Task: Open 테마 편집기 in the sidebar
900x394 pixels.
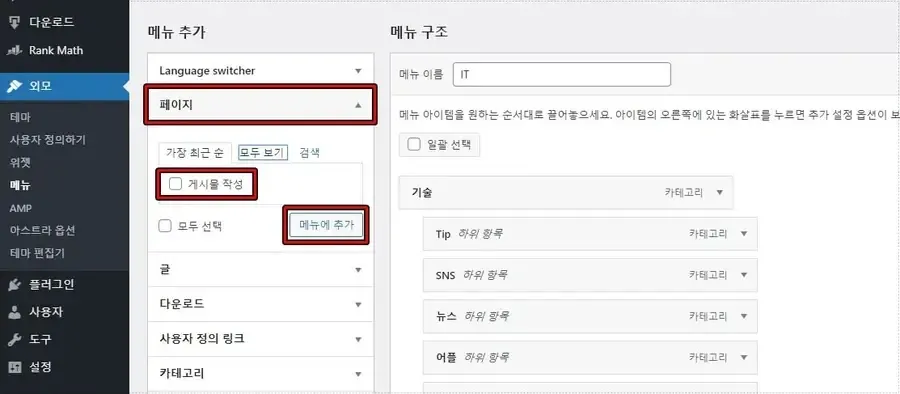Action: [37, 253]
